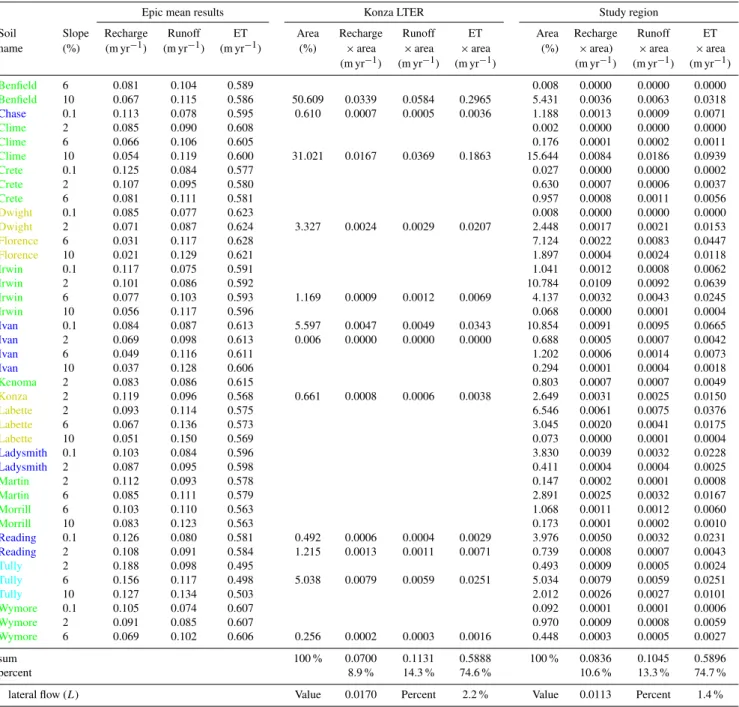
Task: Select the ET × area header under Study region
Action: tap(710, 48)
